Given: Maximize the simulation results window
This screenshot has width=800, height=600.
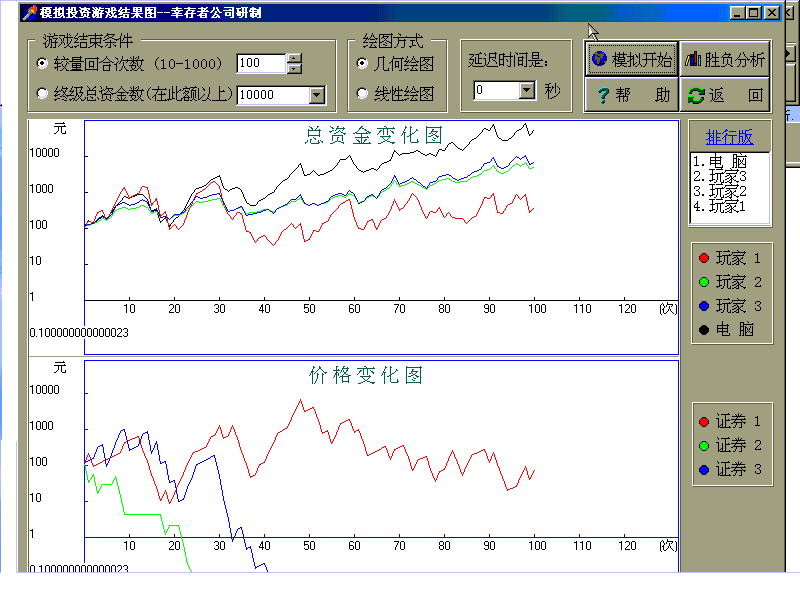Looking at the screenshot, I should coord(754,13).
